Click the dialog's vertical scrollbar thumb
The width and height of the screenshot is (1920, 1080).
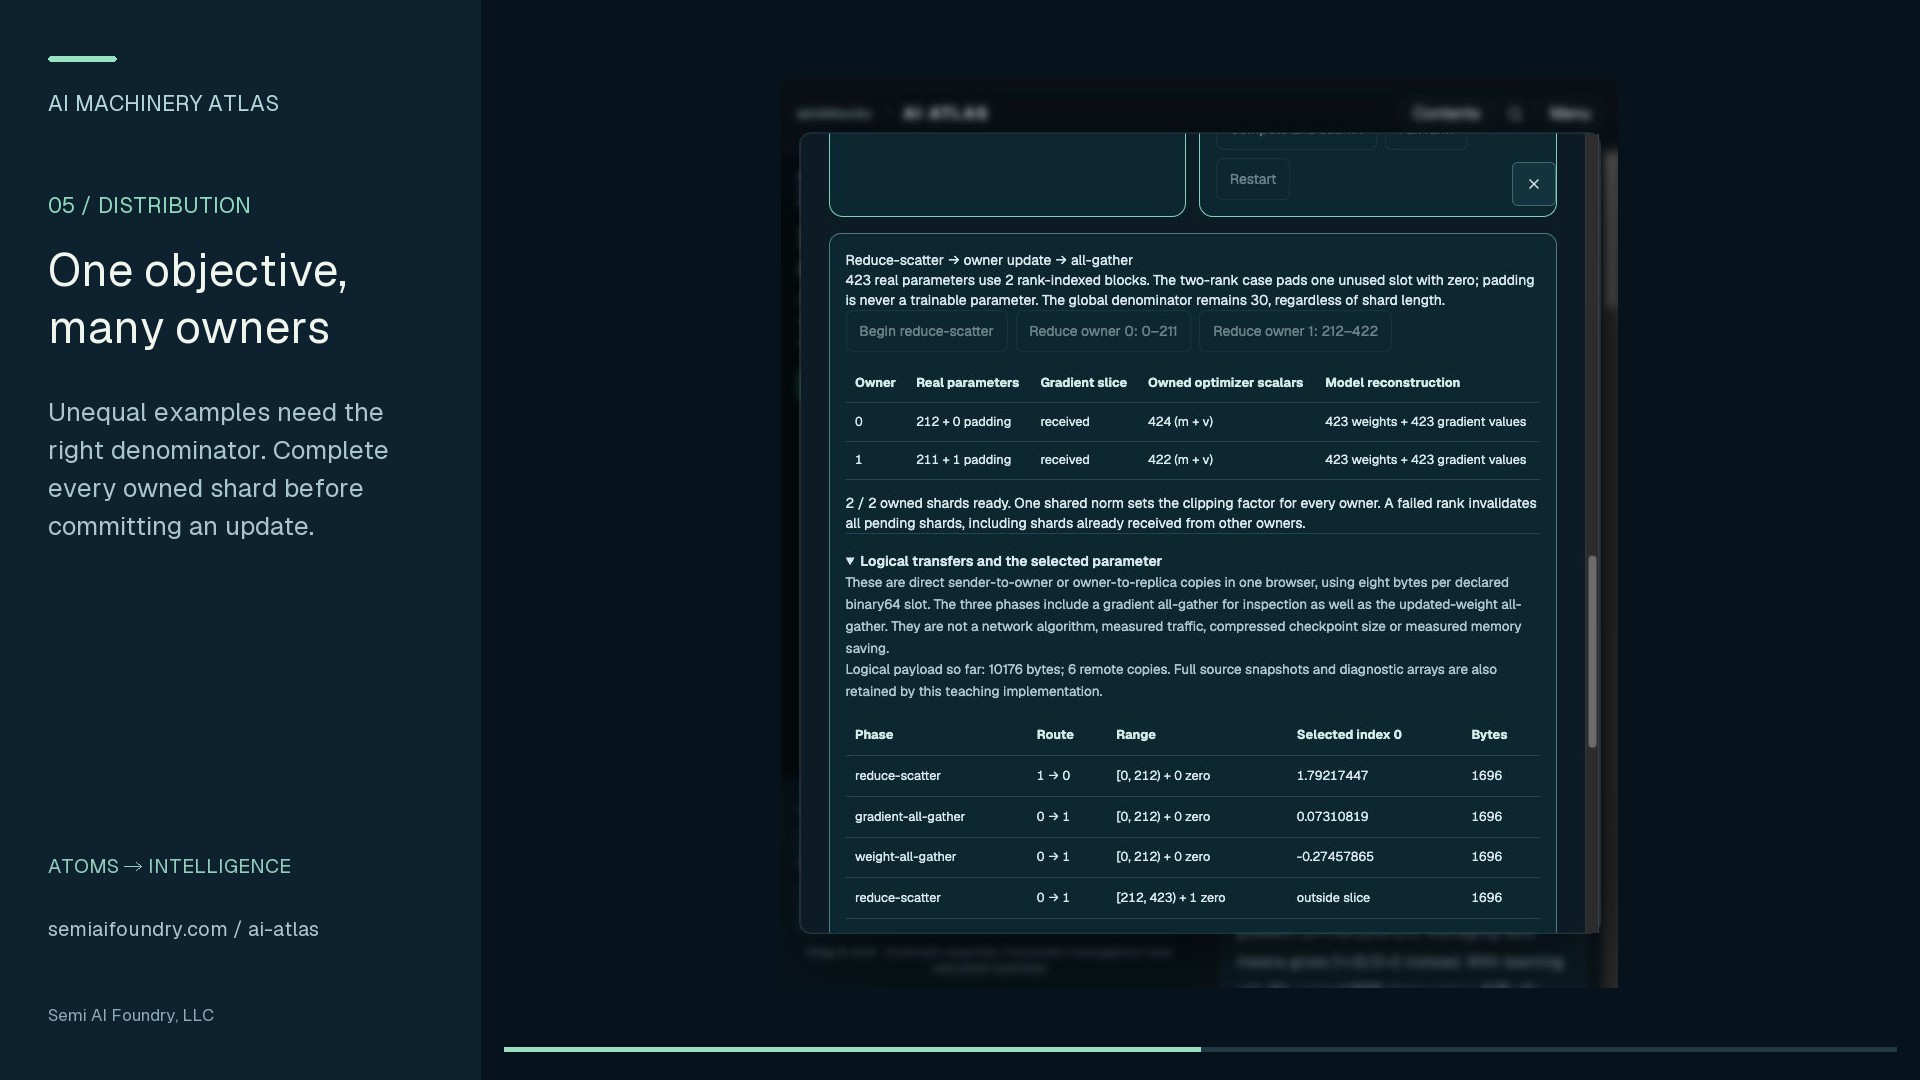point(1592,651)
